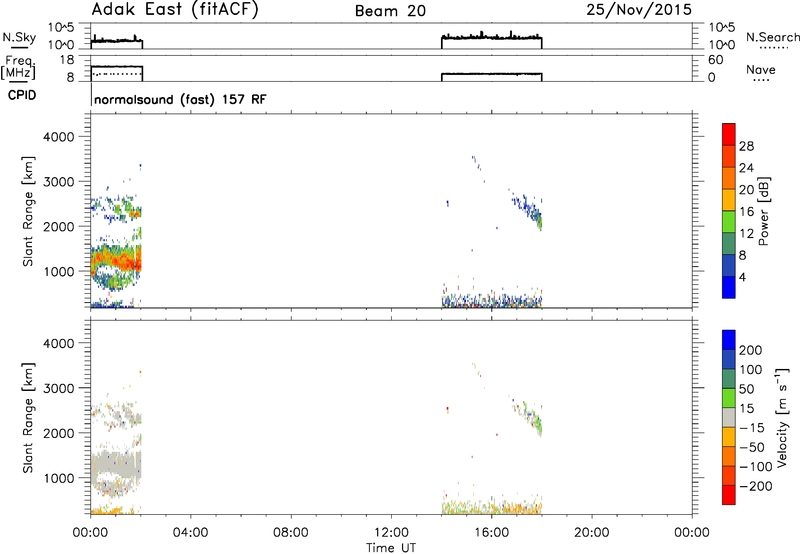Click the '18' frequency axis tick
This screenshot has width=800, height=554.
pyautogui.click(x=68, y=60)
